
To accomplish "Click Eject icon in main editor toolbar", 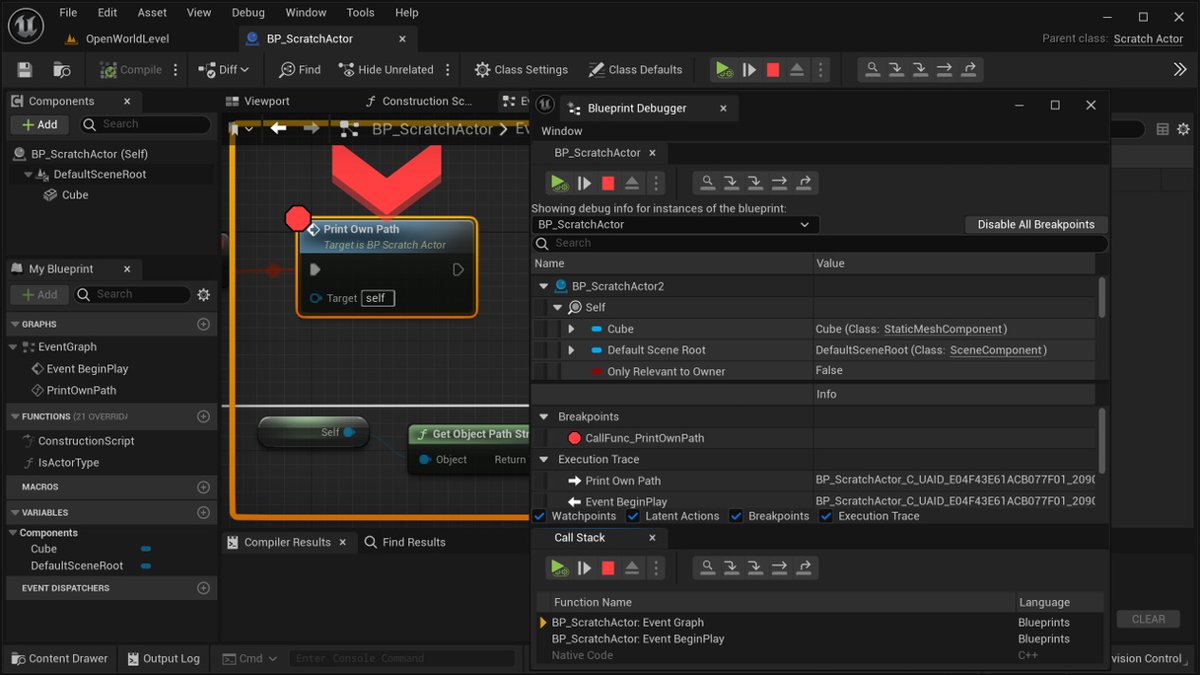I will point(797,70).
